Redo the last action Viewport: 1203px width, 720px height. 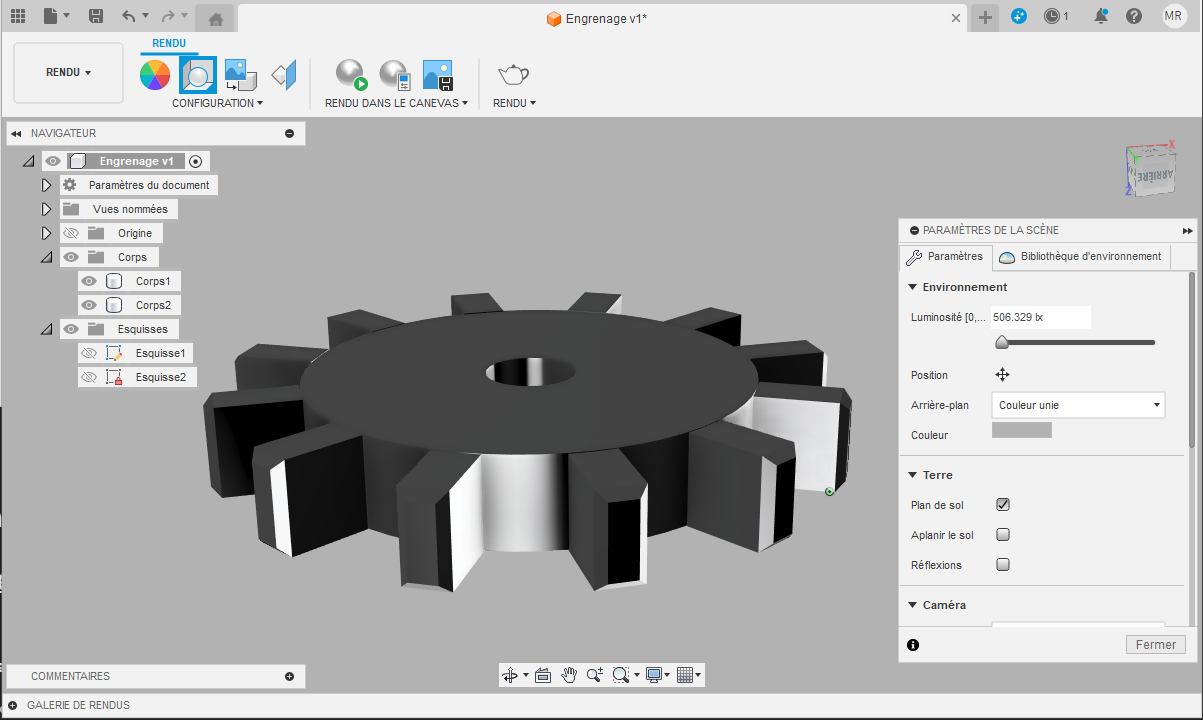tap(168, 16)
